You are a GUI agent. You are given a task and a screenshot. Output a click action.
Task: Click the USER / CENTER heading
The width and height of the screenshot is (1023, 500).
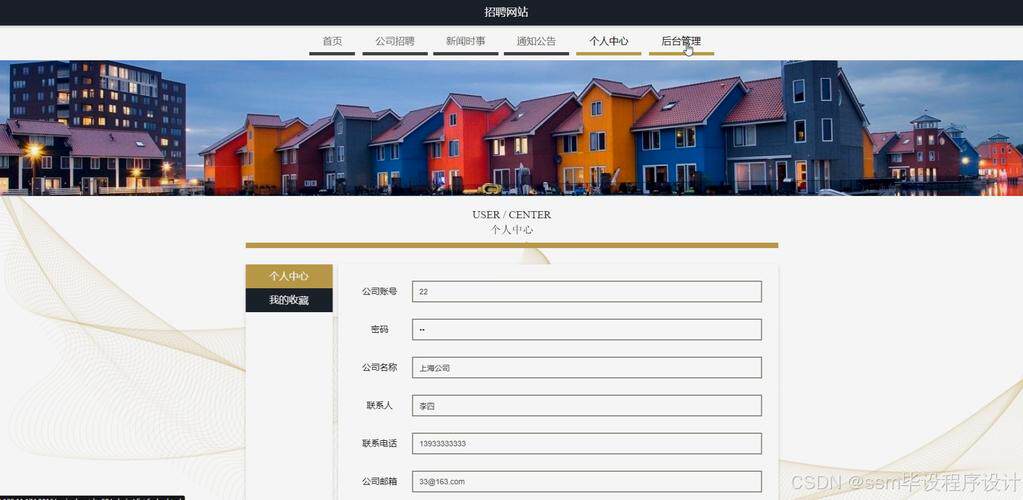(x=512, y=214)
